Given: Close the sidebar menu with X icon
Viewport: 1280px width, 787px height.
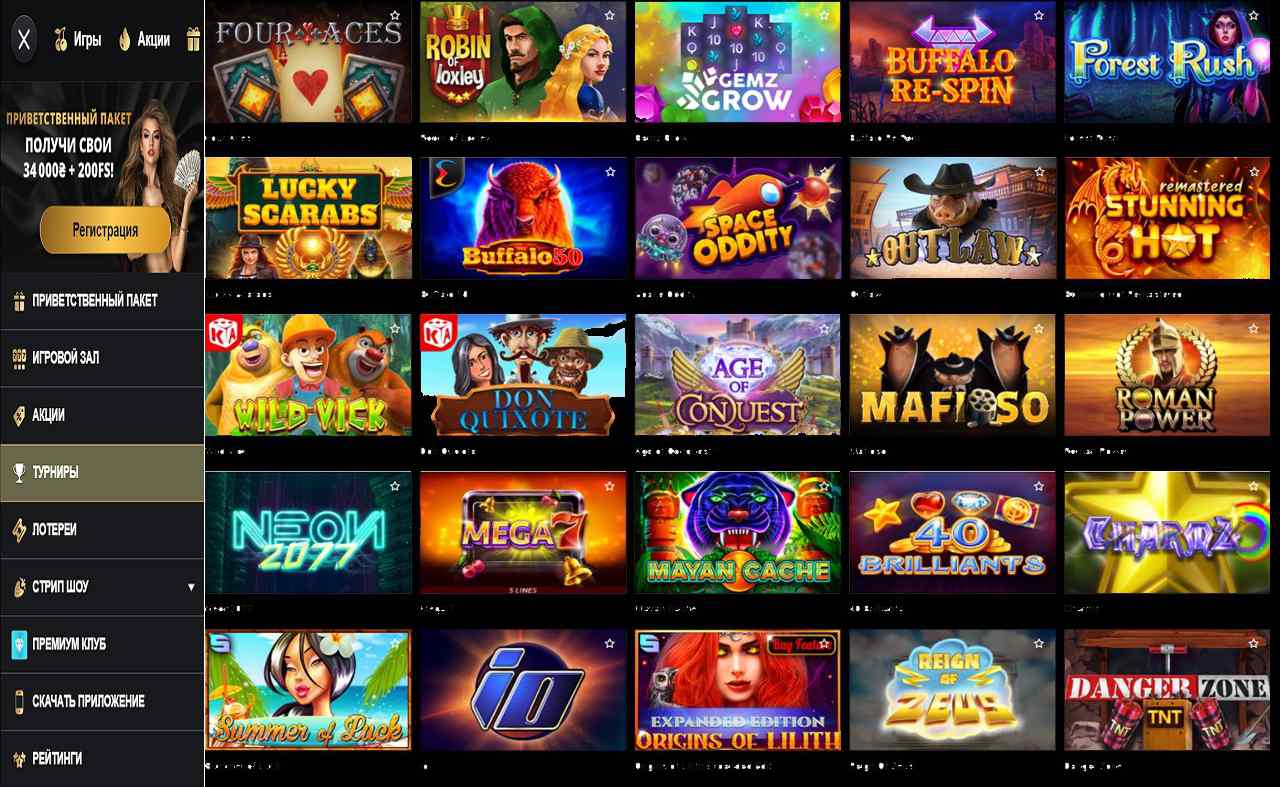Looking at the screenshot, I should point(25,40).
